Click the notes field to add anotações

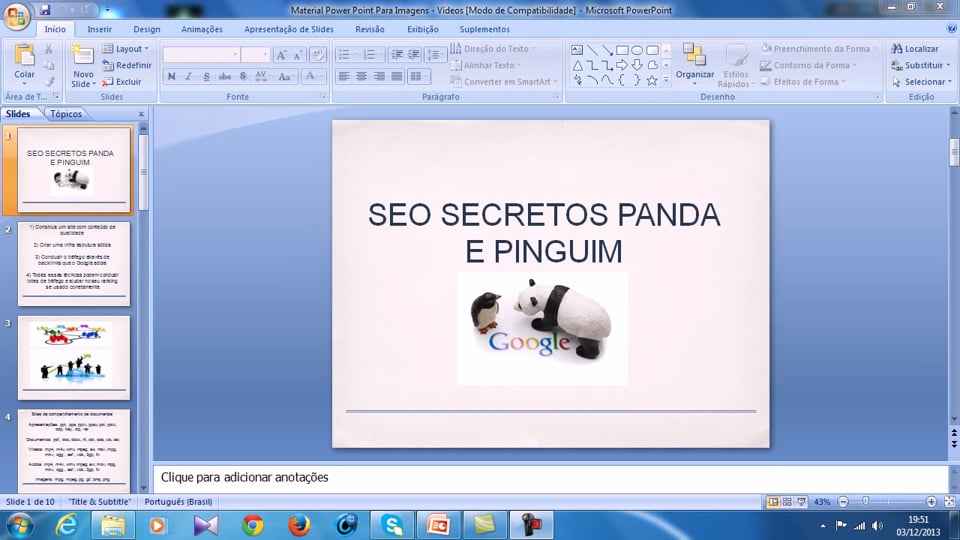tap(551, 478)
